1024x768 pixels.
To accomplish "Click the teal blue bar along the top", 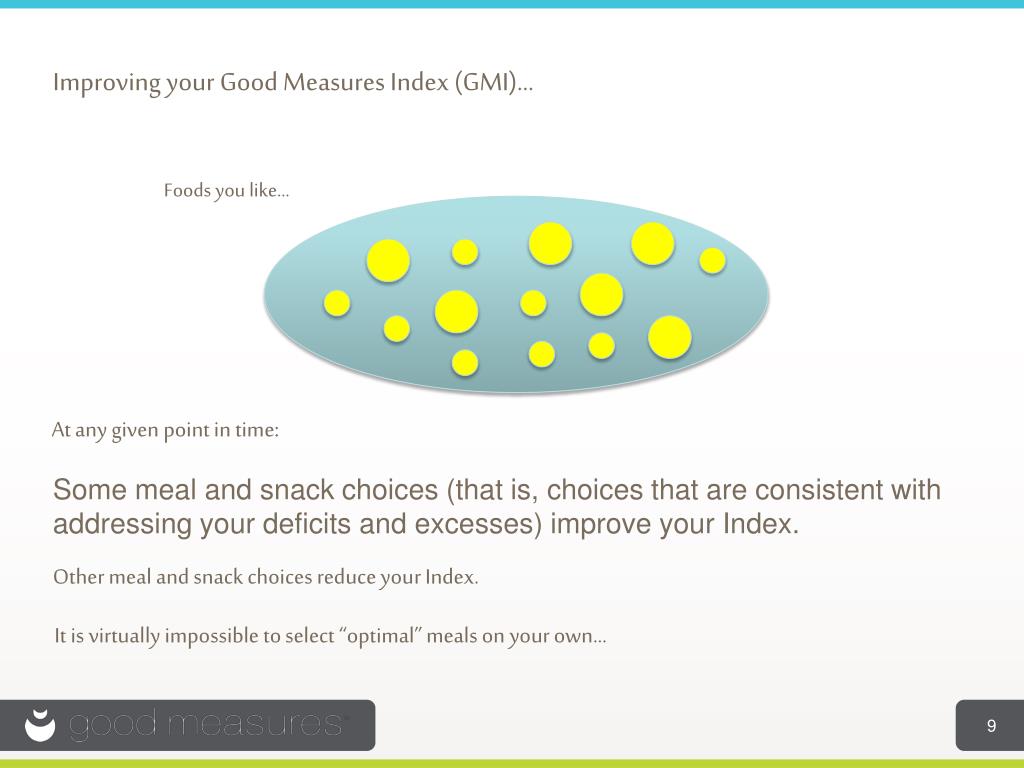I will 512,4.
